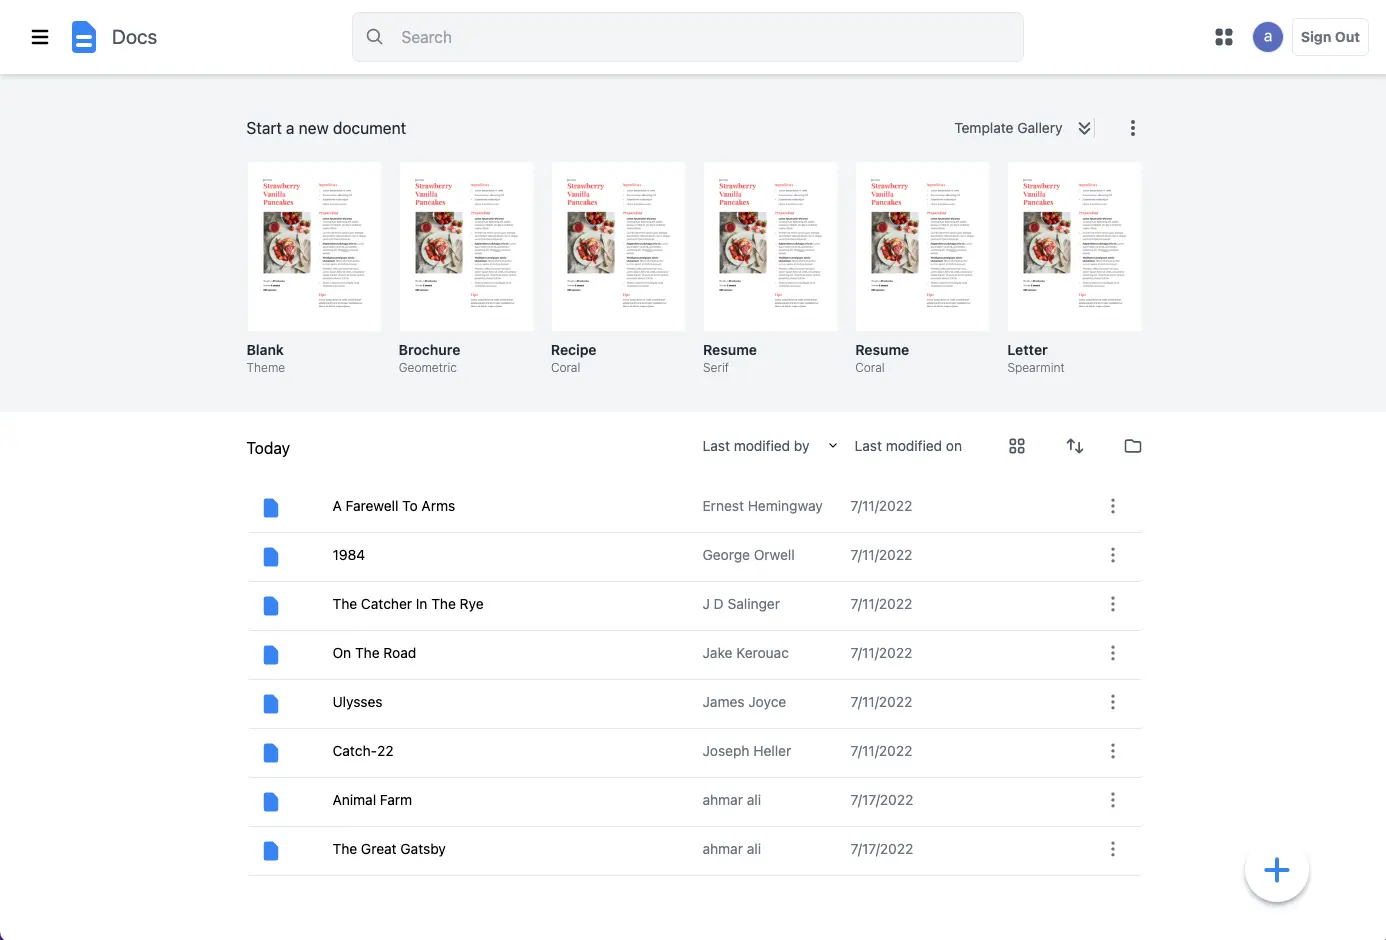The height and width of the screenshot is (940, 1386).
Task: Open the Letter Spearmint template thumbnail
Action: (1074, 247)
